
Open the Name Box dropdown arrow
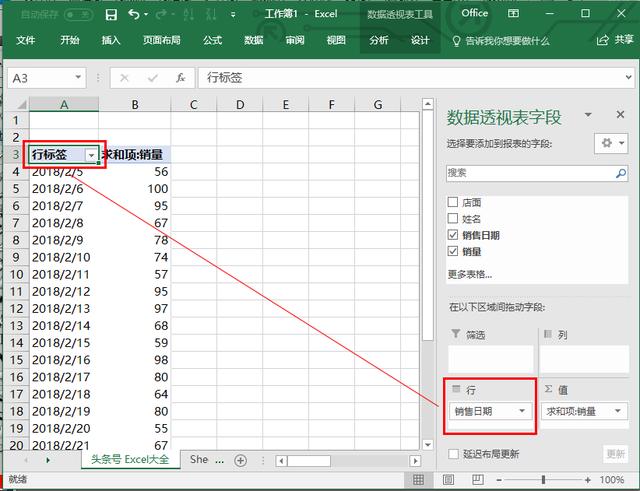tap(78, 77)
